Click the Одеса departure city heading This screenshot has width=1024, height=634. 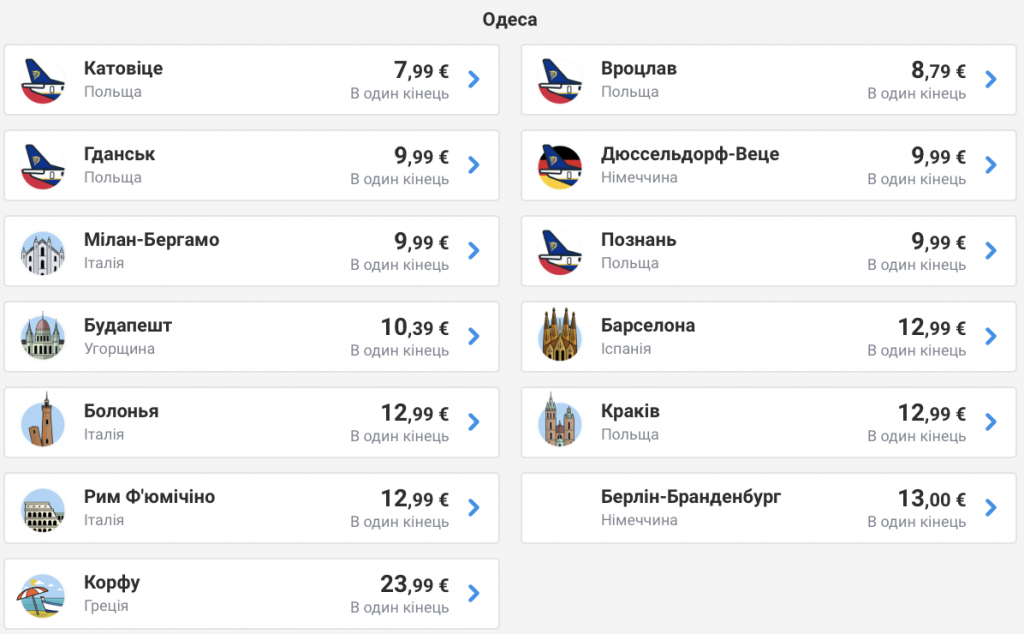click(x=510, y=20)
